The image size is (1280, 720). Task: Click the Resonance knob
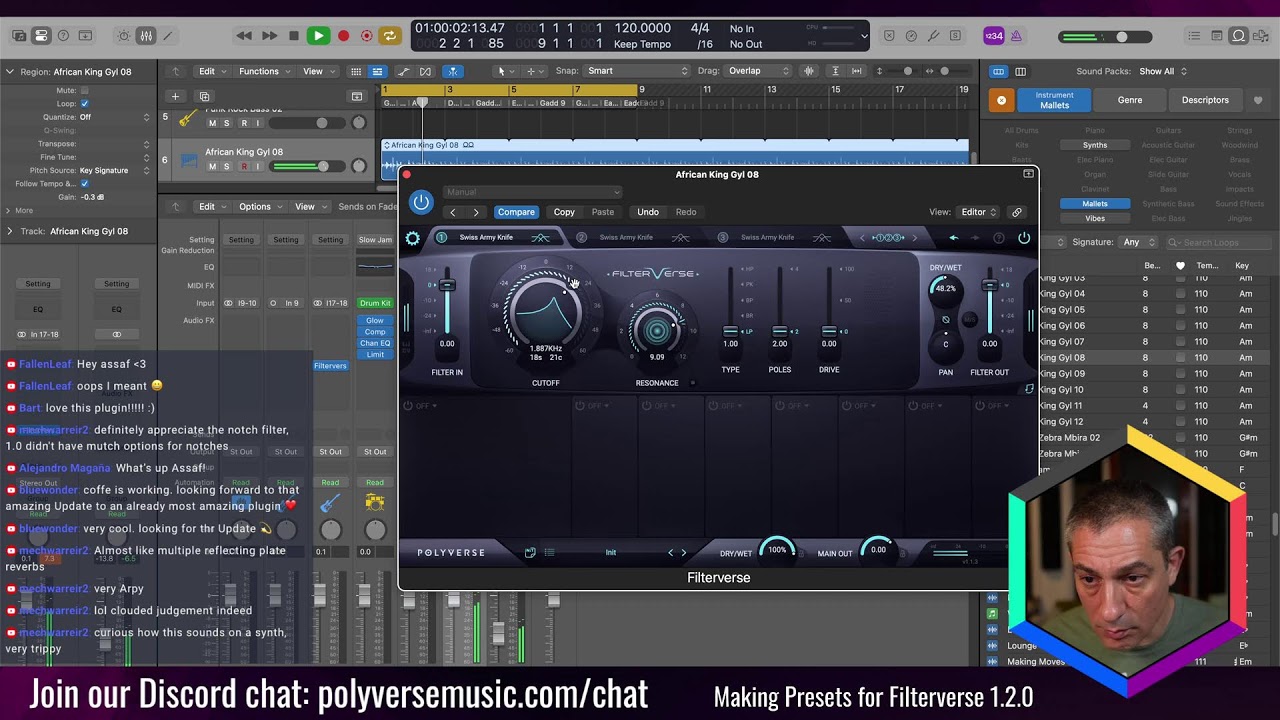tap(657, 330)
